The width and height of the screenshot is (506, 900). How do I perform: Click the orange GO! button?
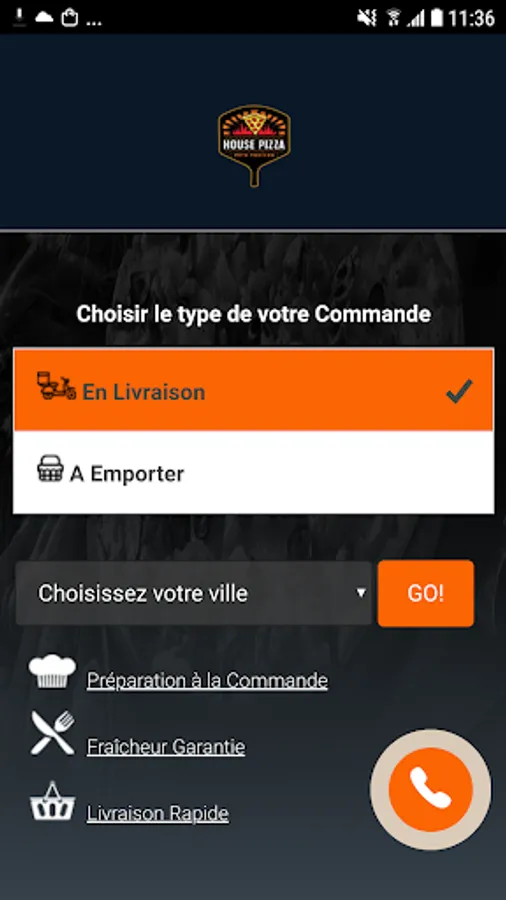click(x=426, y=593)
